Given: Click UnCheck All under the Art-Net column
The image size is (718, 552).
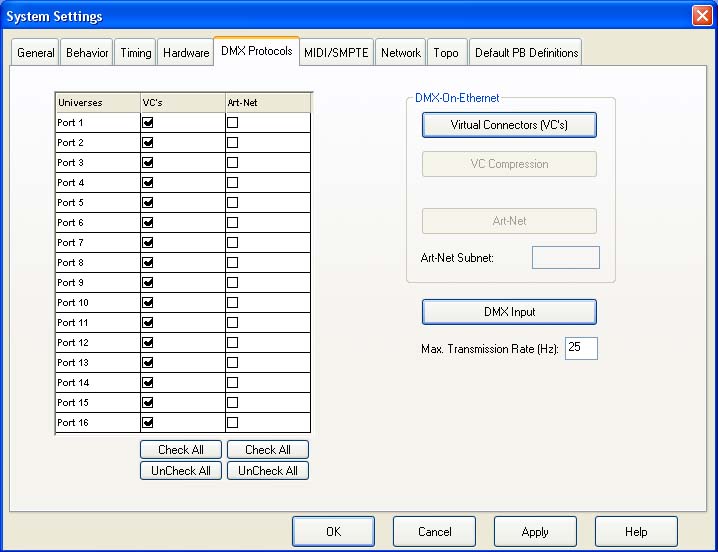Looking at the screenshot, I should [x=268, y=471].
